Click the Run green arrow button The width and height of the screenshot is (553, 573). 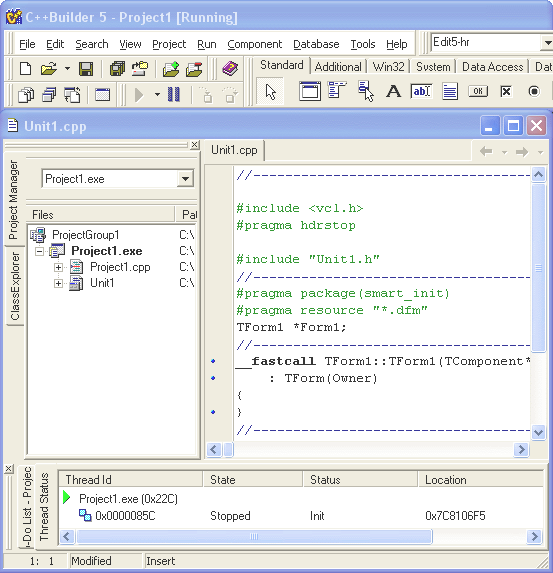pyautogui.click(x=139, y=95)
